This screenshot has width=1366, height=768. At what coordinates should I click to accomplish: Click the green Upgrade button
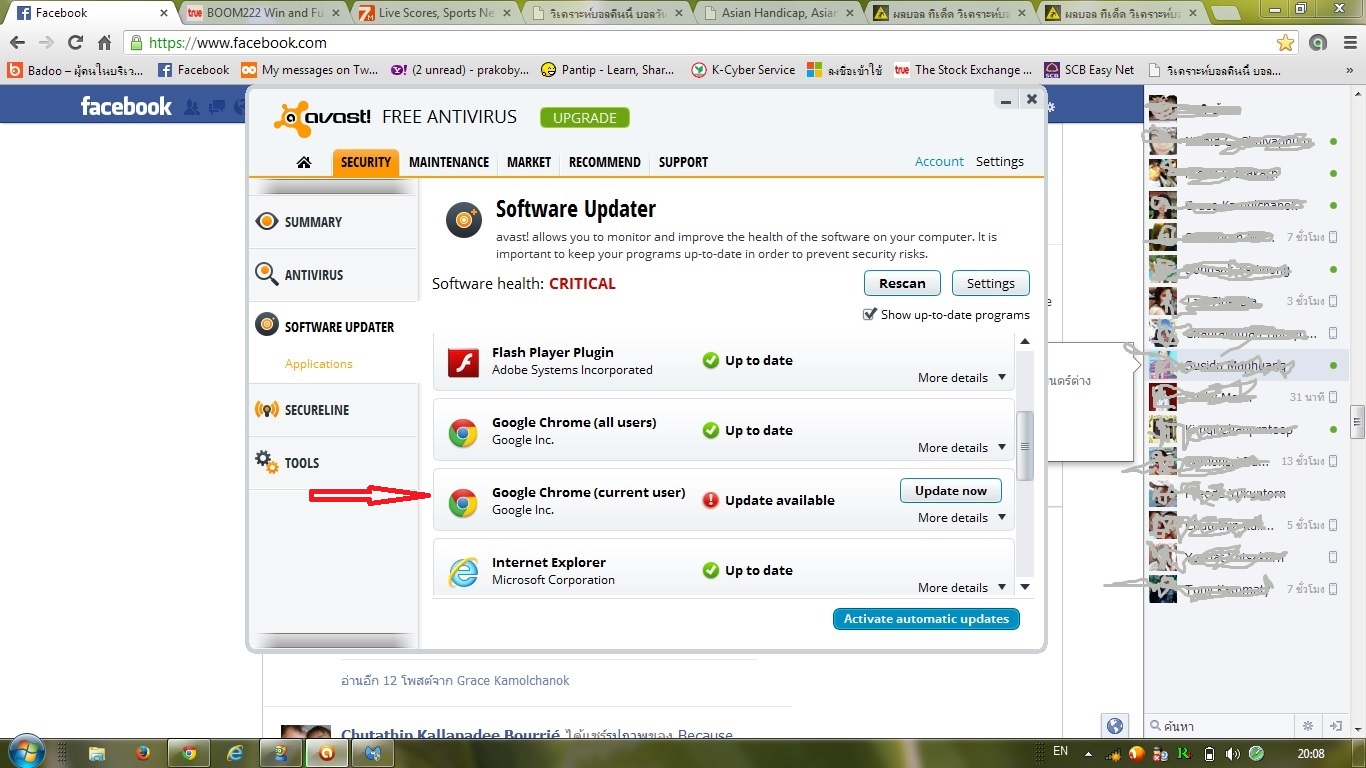click(x=585, y=118)
